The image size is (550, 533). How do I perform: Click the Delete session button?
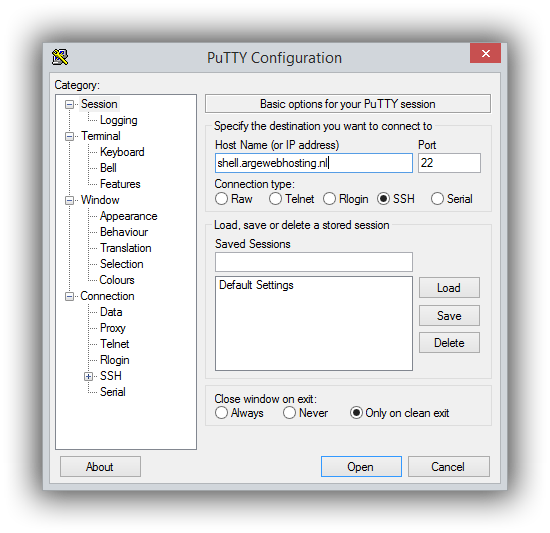[449, 343]
